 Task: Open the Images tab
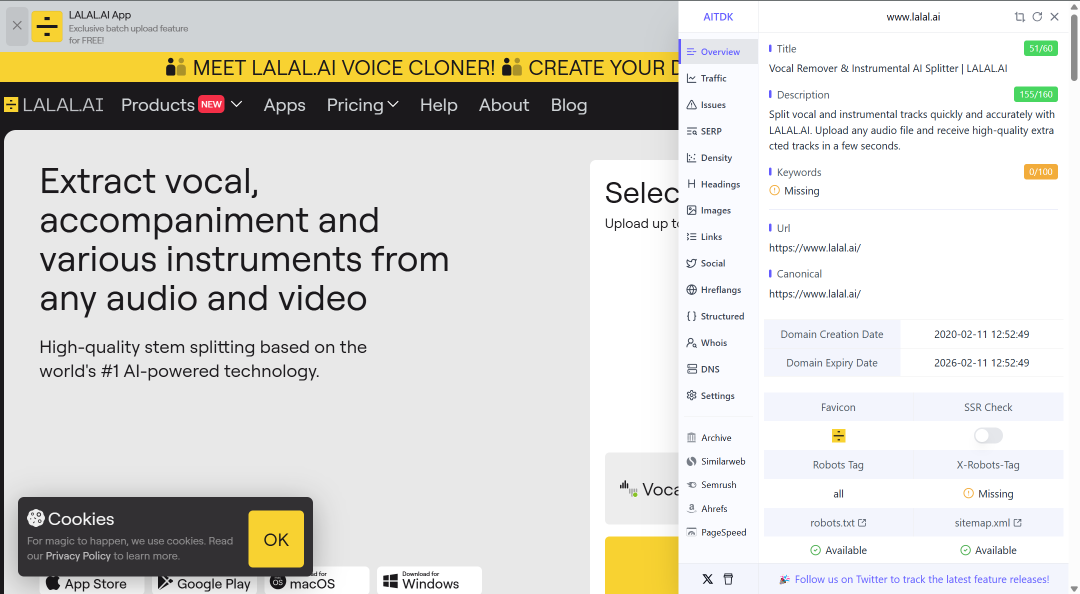pos(718,210)
